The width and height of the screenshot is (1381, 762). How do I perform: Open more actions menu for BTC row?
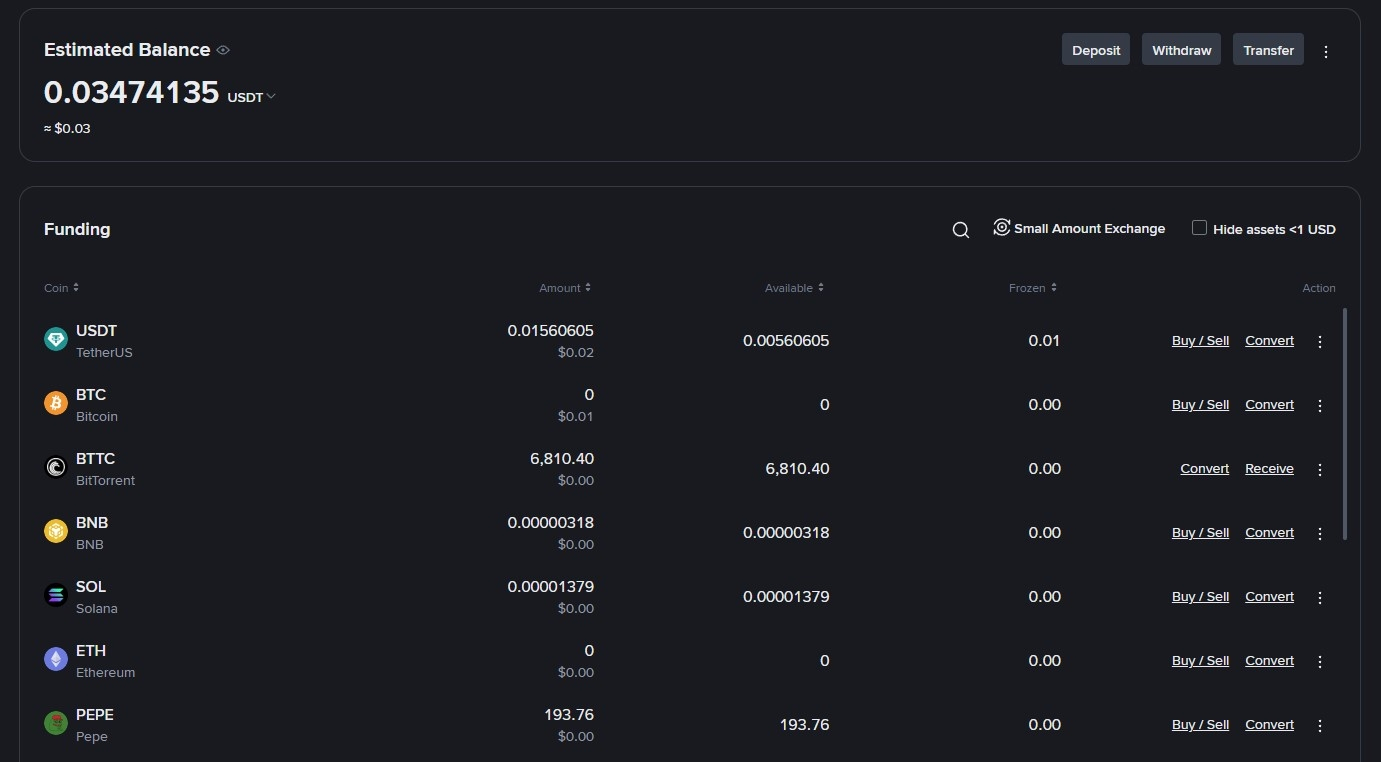click(x=1320, y=406)
